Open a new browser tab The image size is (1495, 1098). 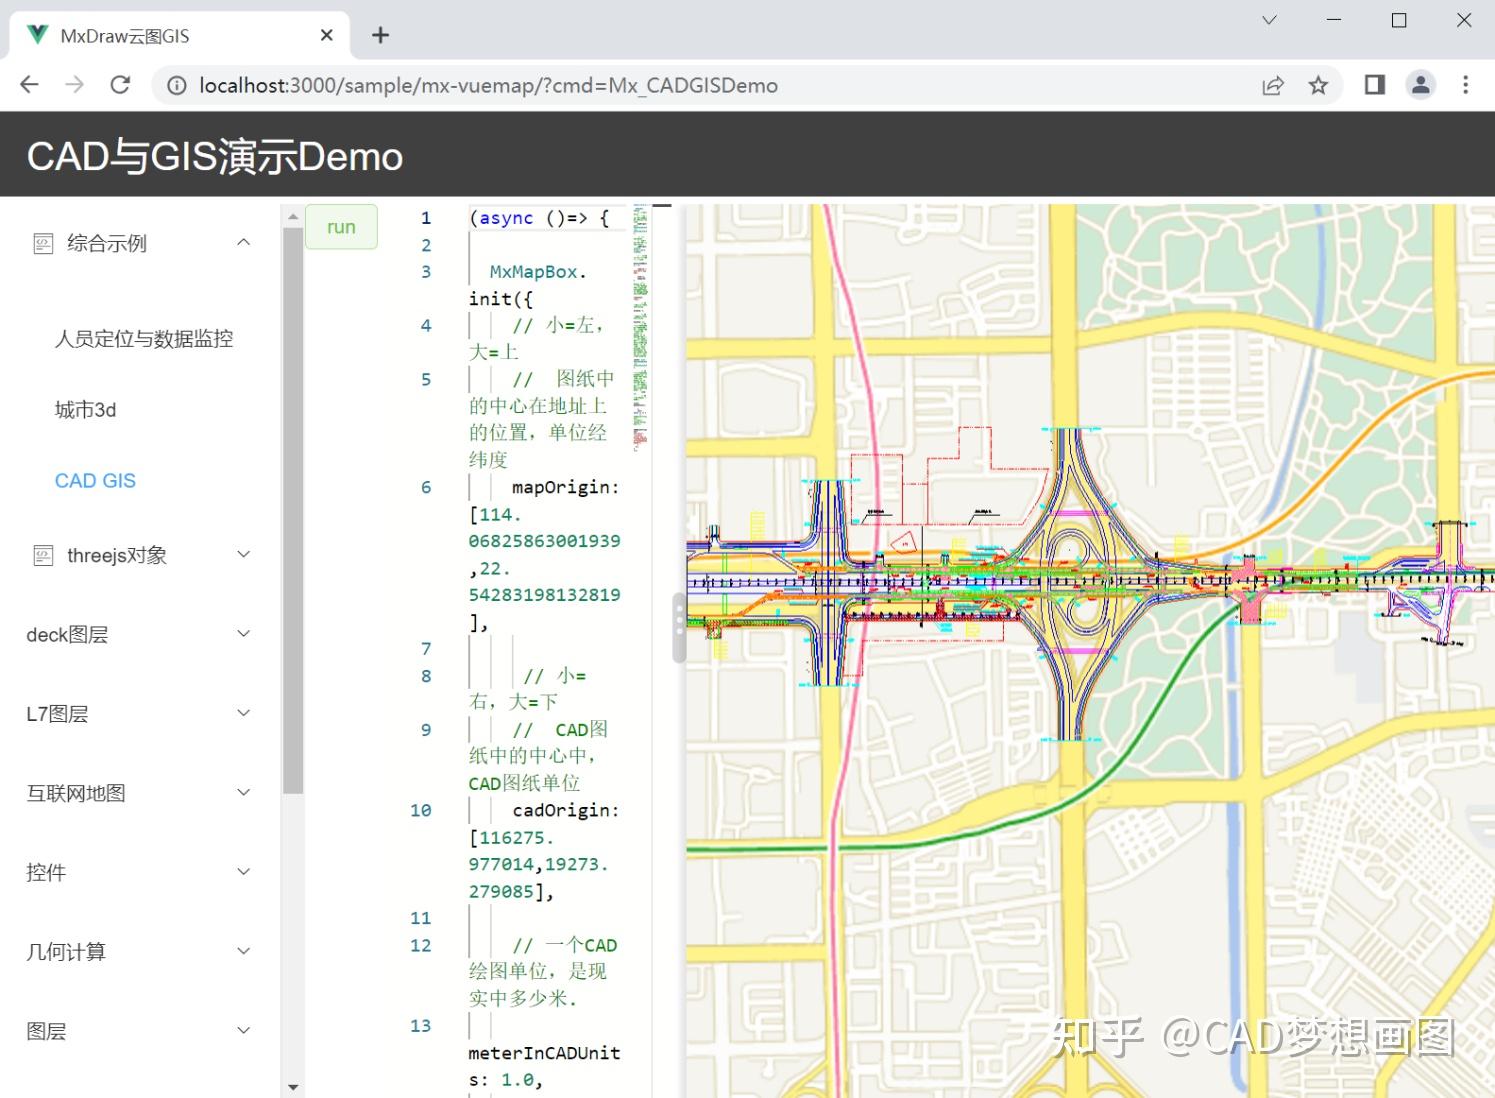click(380, 34)
